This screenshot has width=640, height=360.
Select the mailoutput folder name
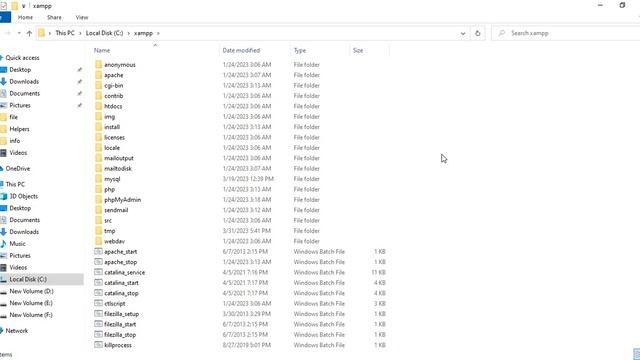(x=119, y=158)
